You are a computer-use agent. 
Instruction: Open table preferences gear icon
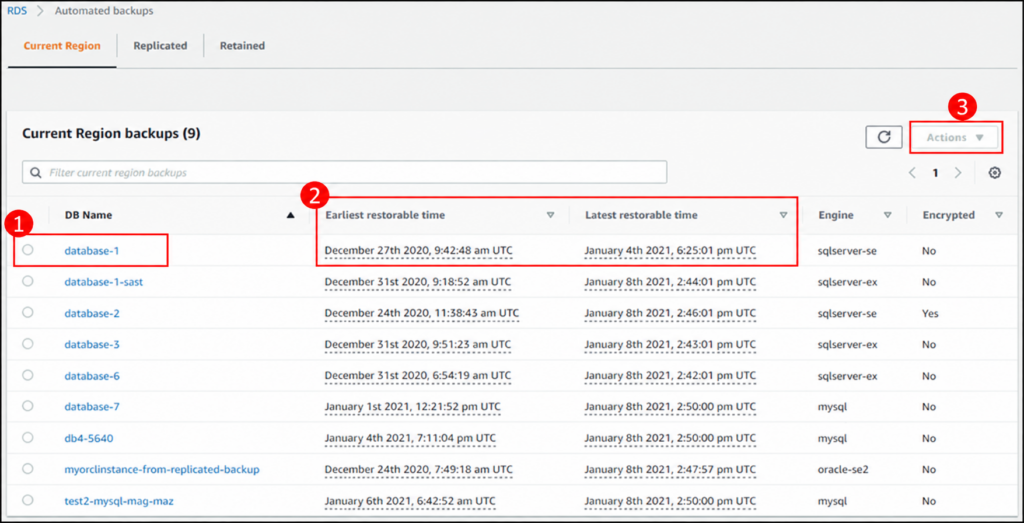[995, 173]
